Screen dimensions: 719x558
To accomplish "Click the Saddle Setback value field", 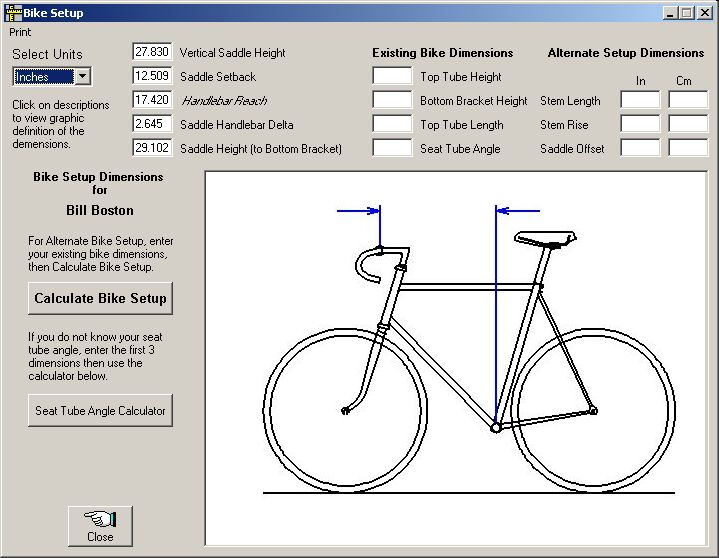I will click(x=152, y=76).
